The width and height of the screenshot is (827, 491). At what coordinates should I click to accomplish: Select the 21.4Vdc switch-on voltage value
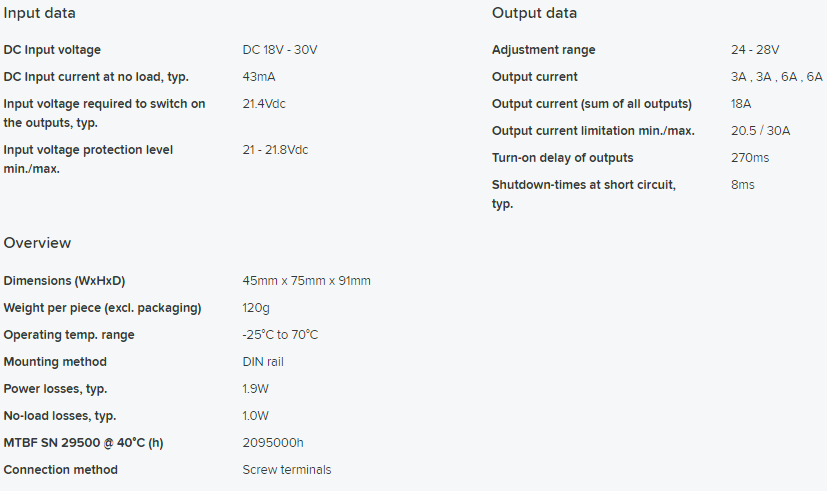coord(264,104)
